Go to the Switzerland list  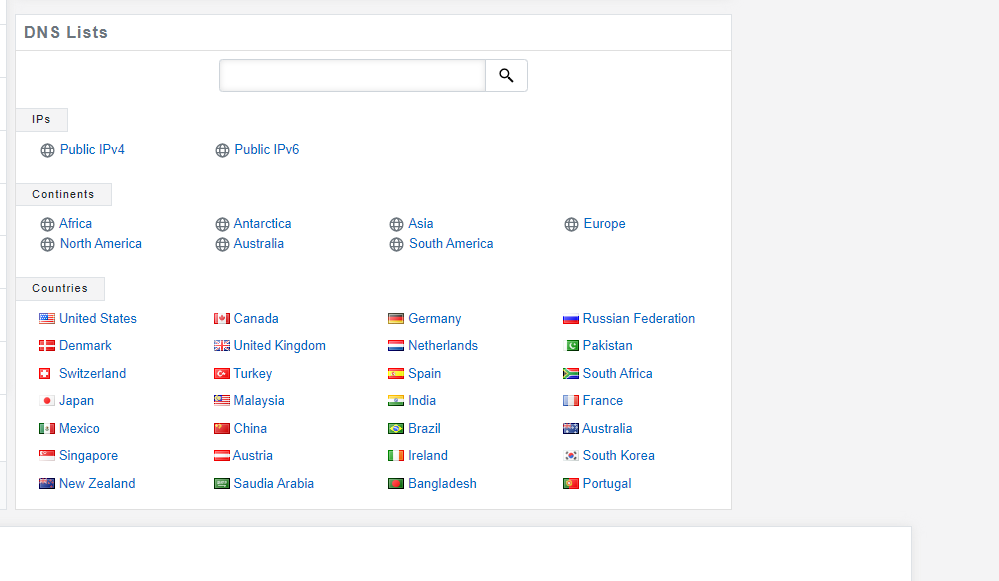pyautogui.click(x=92, y=374)
